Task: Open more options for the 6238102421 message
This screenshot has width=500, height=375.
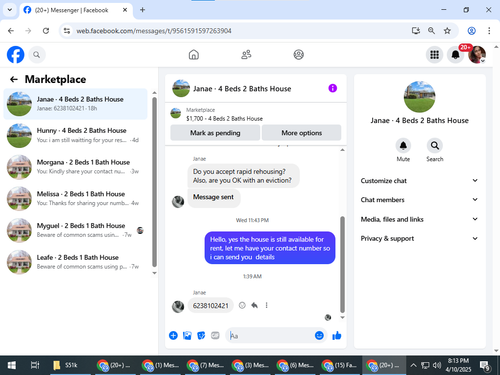Action: click(266, 305)
